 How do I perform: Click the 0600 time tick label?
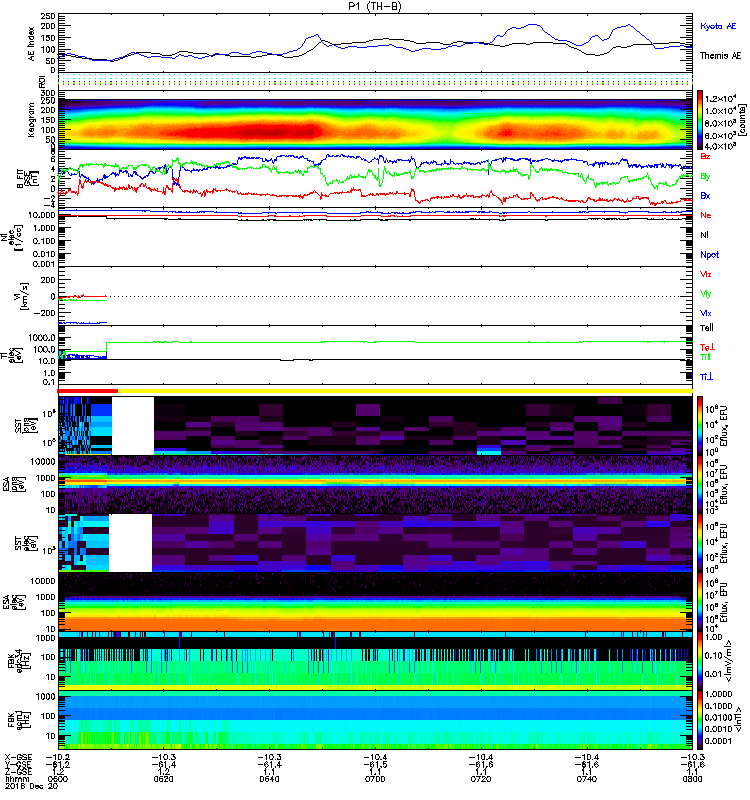(58, 779)
